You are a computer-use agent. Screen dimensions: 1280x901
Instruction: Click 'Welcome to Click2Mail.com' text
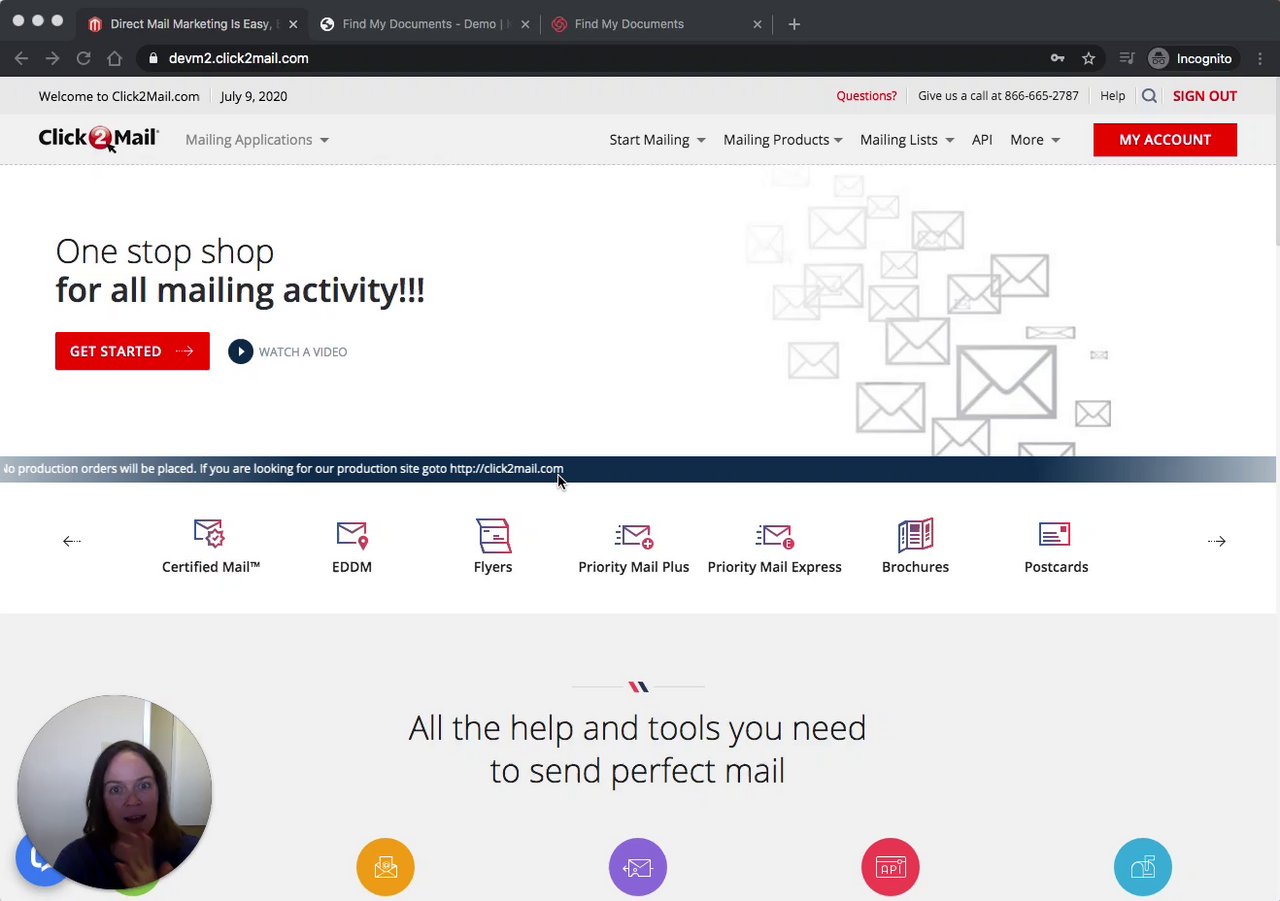click(x=119, y=96)
